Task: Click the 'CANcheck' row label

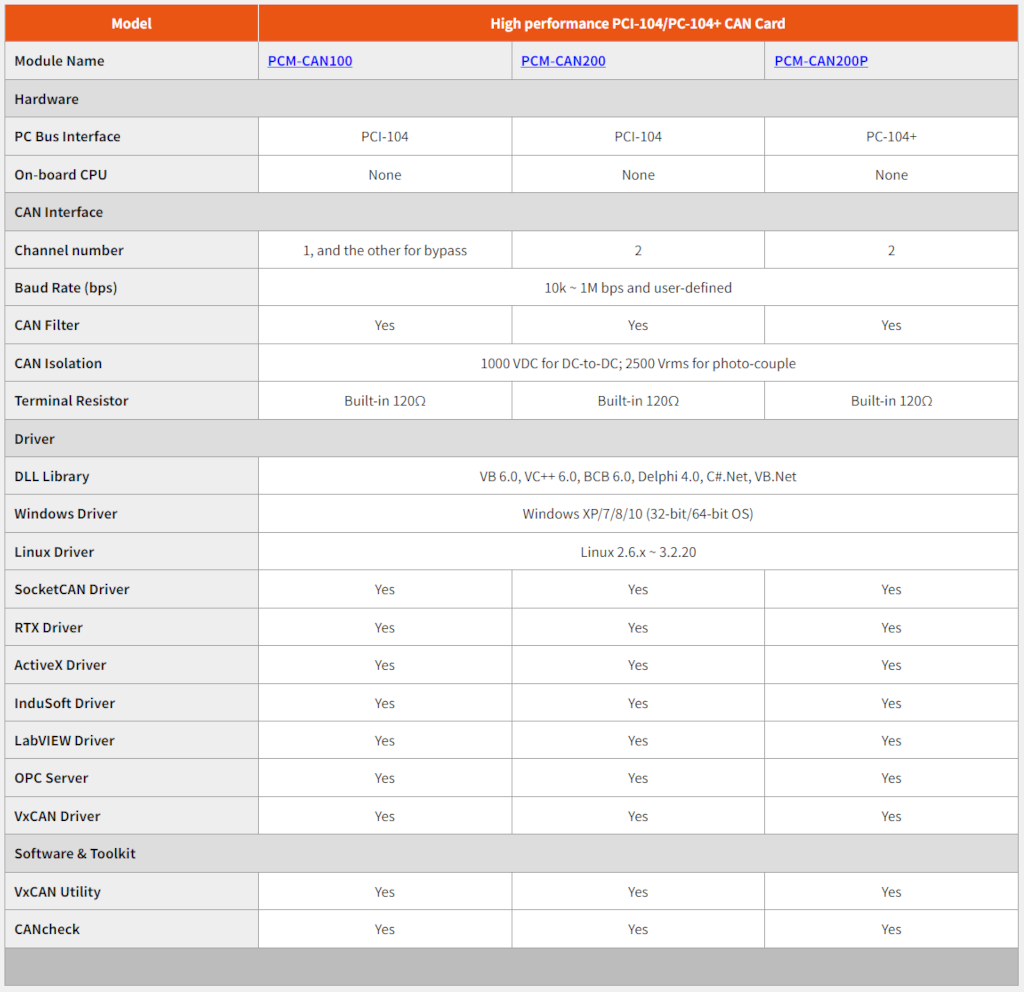Action: click(47, 929)
